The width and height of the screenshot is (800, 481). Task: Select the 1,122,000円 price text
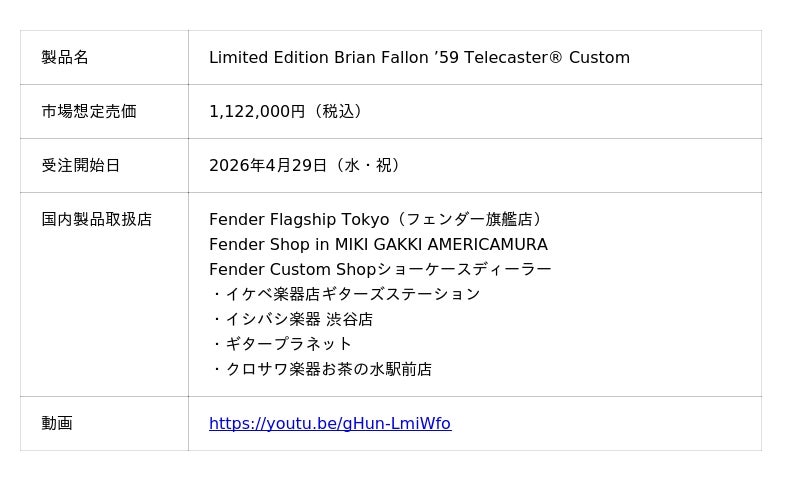click(x=257, y=112)
